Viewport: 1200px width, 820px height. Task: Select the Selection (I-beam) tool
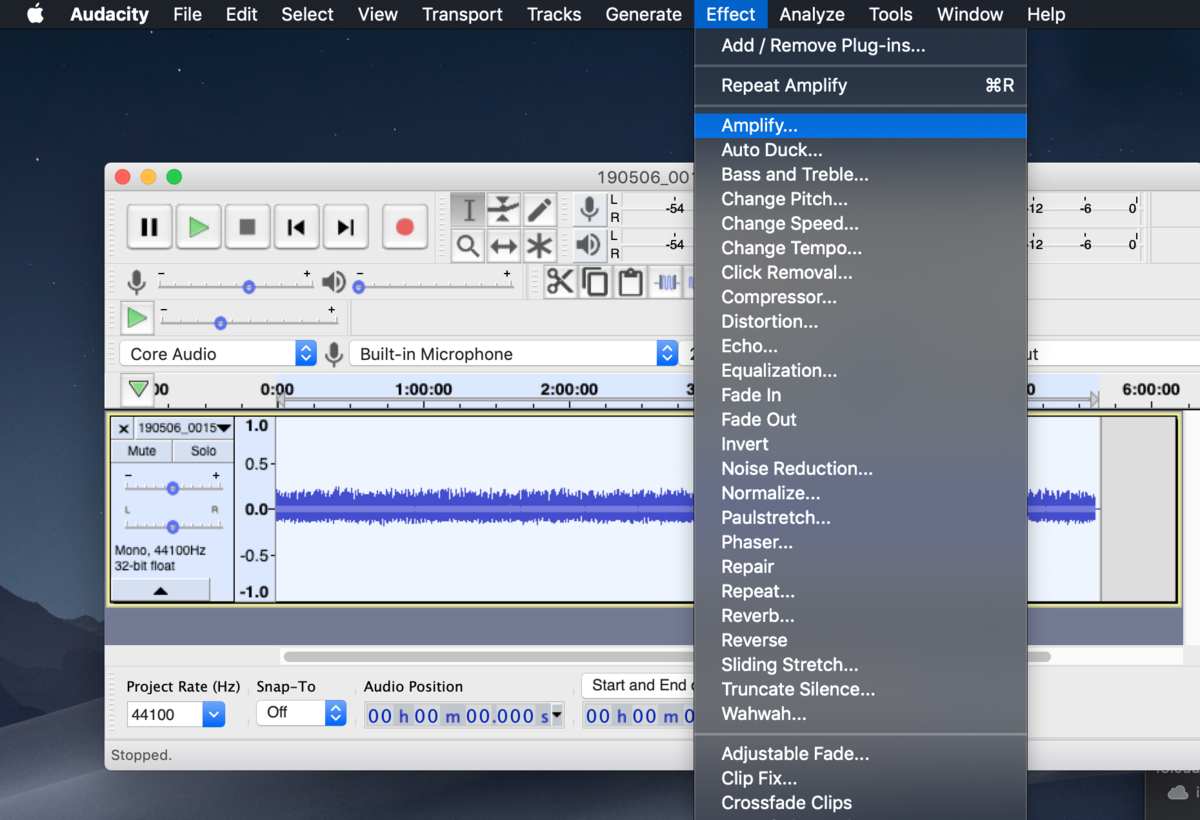point(467,210)
